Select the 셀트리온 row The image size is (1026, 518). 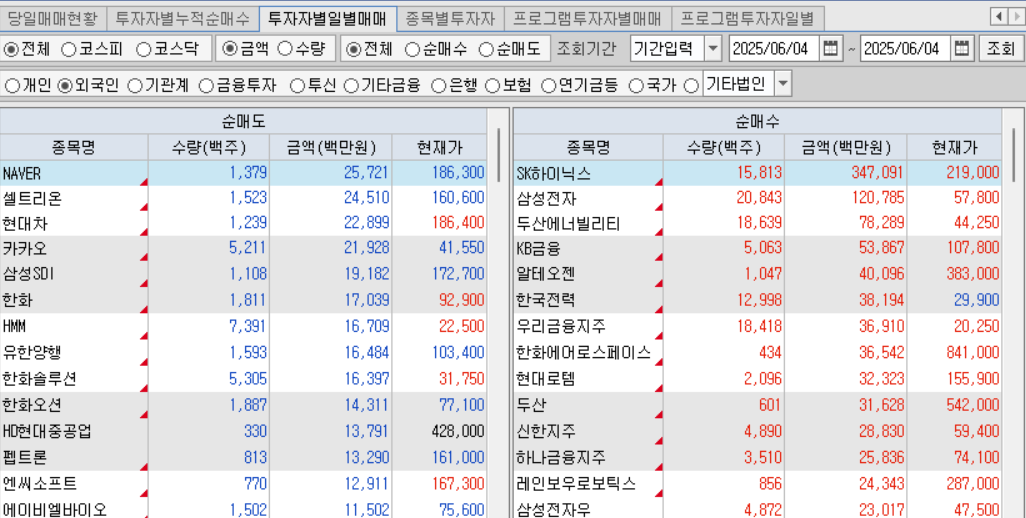coord(243,198)
